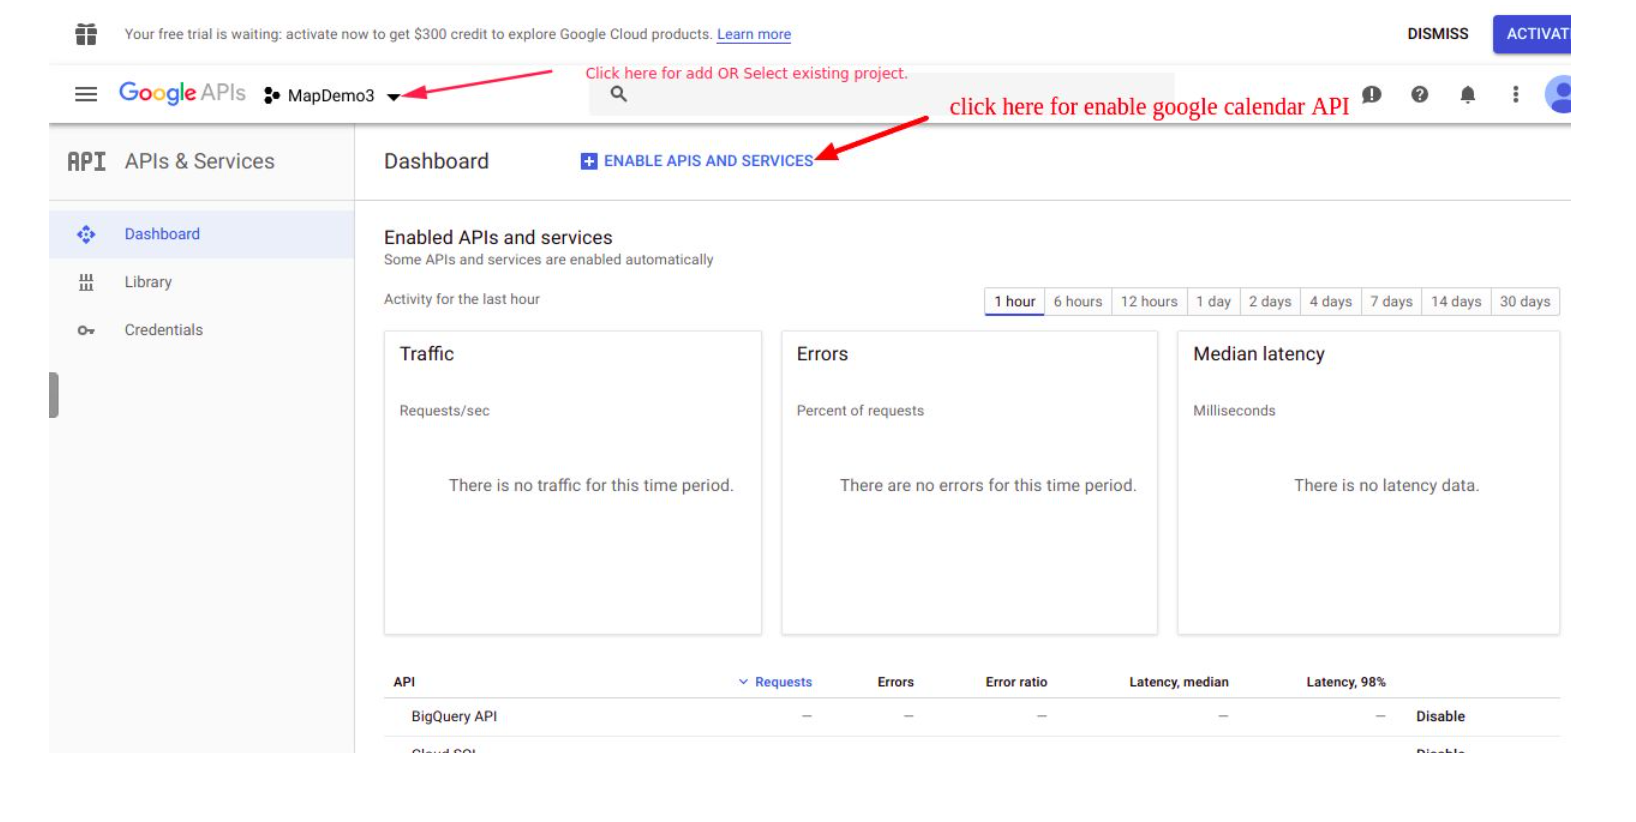
Task: Open the BigQuery API row
Action: point(972,717)
